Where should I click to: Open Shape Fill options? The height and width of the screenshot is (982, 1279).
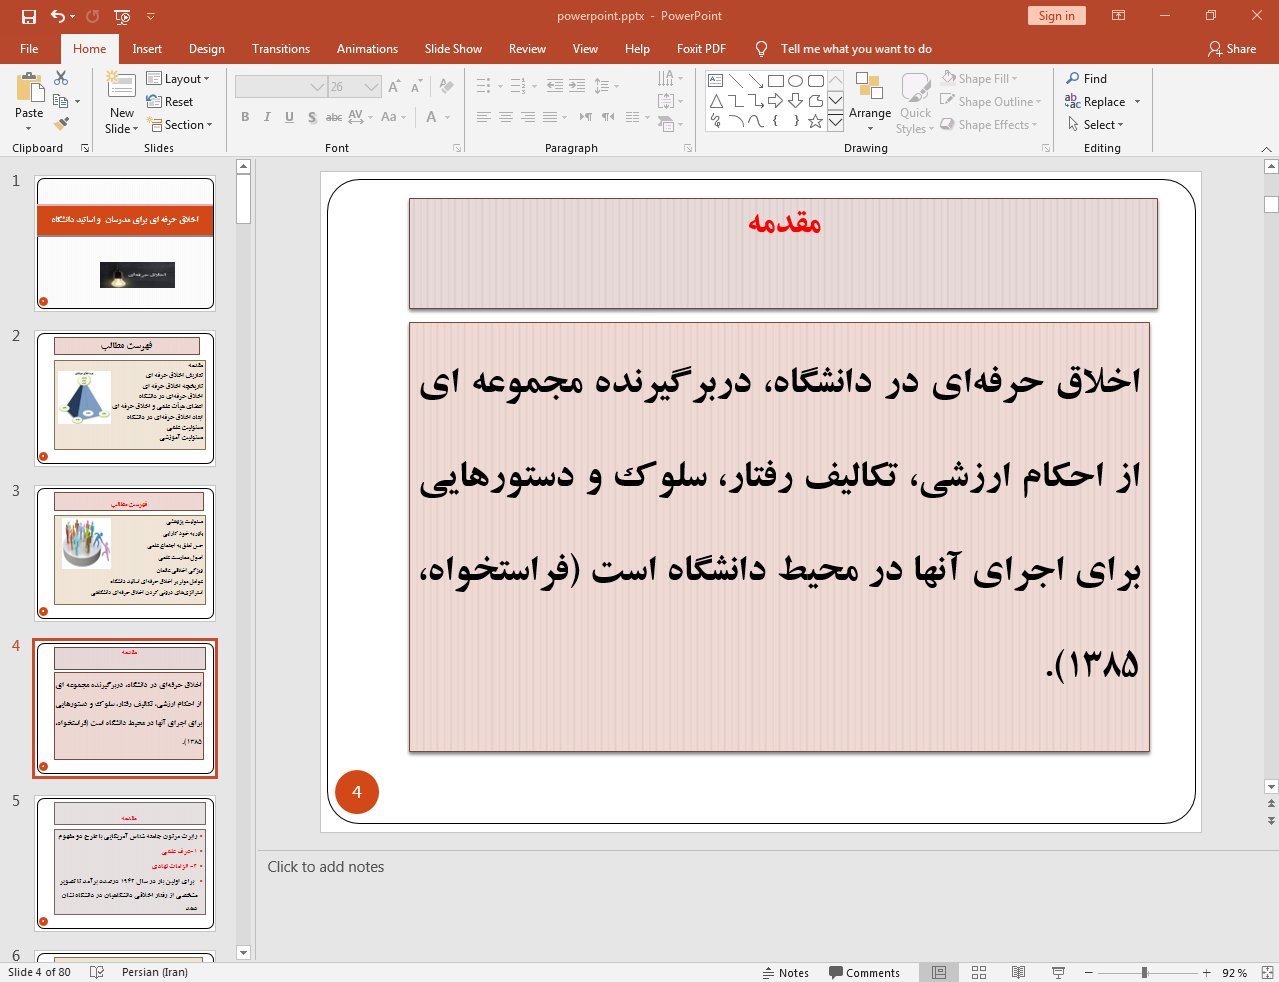pos(980,79)
